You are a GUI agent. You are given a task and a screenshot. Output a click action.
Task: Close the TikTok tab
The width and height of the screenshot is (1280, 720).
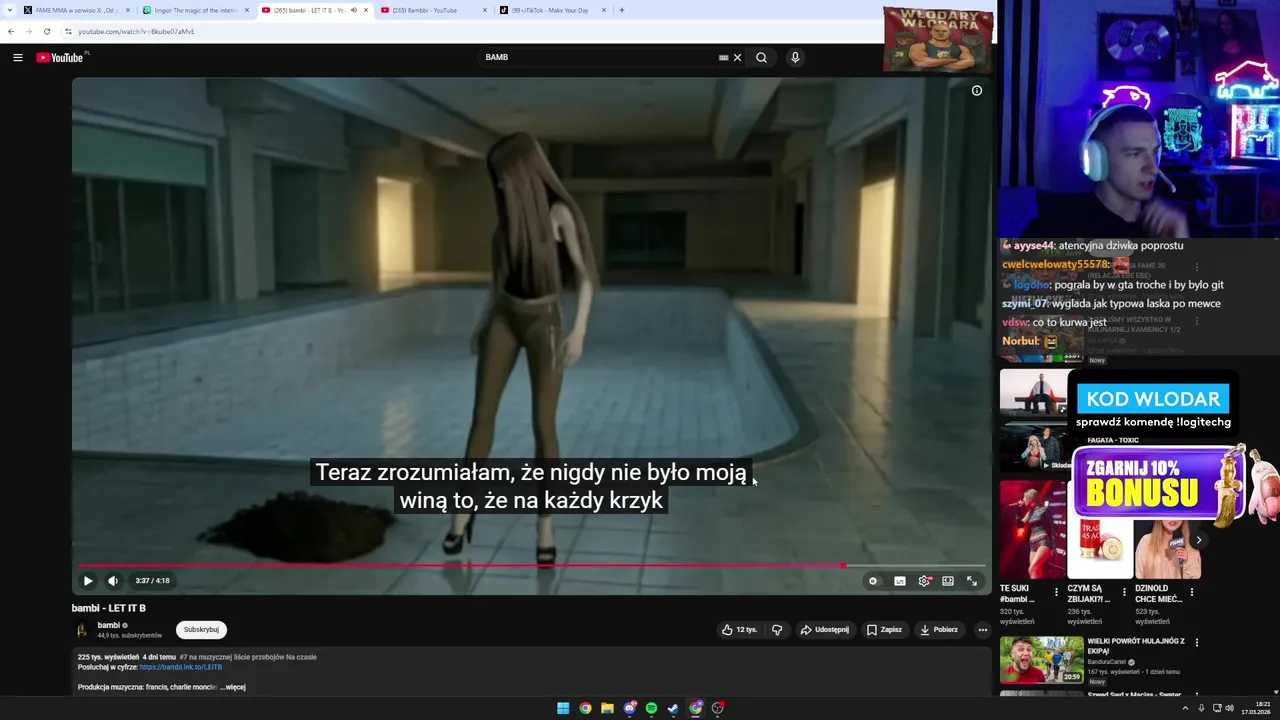(x=604, y=10)
